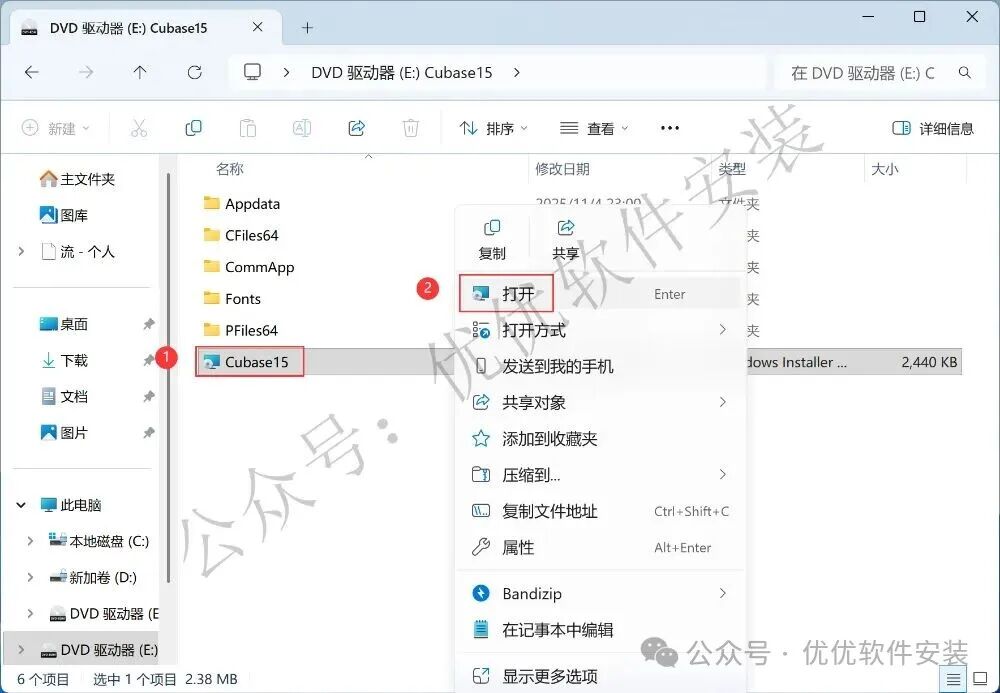This screenshot has height=693, width=1000.
Task: Choose 打开 in the context menu
Action: click(x=600, y=294)
